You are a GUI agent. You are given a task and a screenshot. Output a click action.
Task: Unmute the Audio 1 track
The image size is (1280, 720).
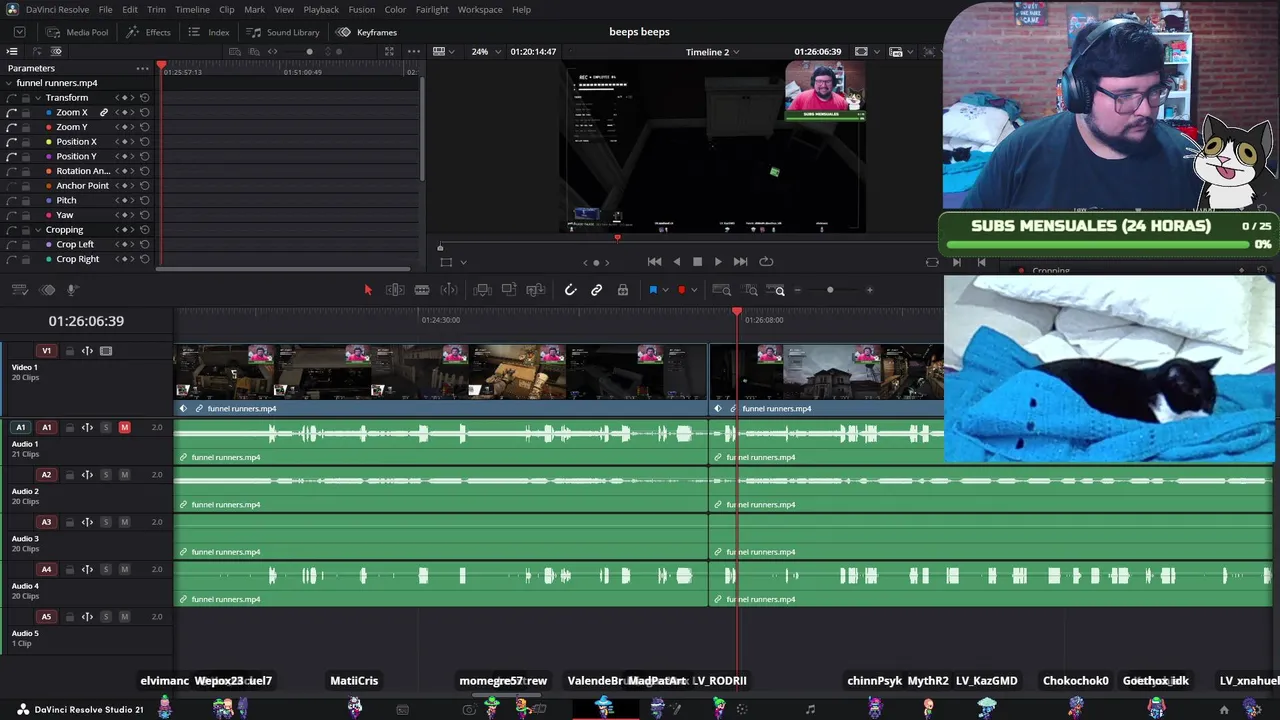point(124,428)
